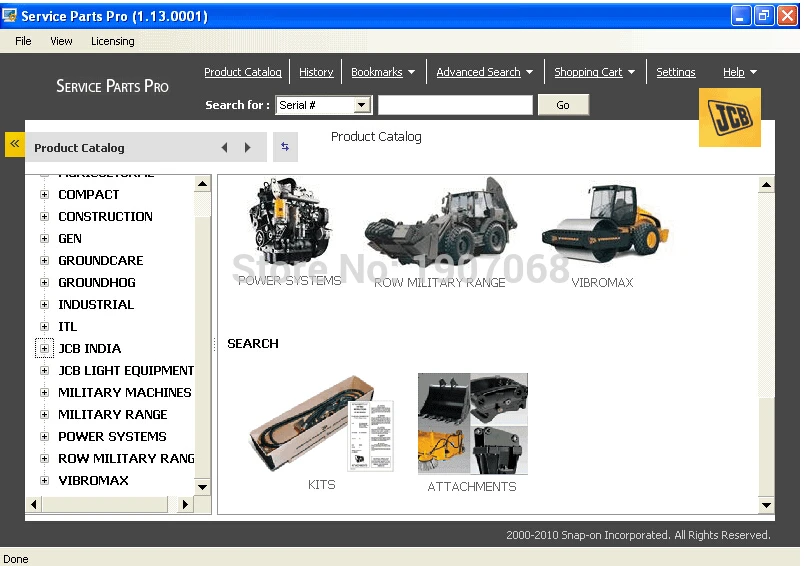
Task: Click the Help link
Action: [x=734, y=72]
